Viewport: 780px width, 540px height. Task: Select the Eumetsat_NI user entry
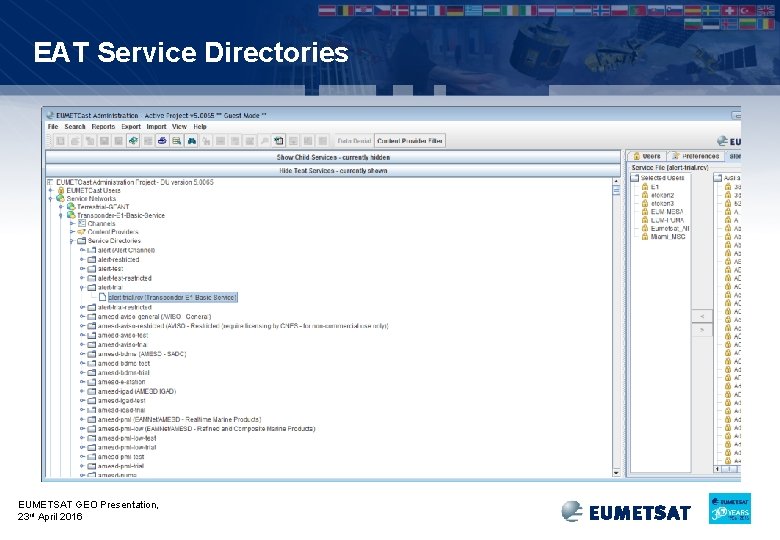[x=670, y=228]
